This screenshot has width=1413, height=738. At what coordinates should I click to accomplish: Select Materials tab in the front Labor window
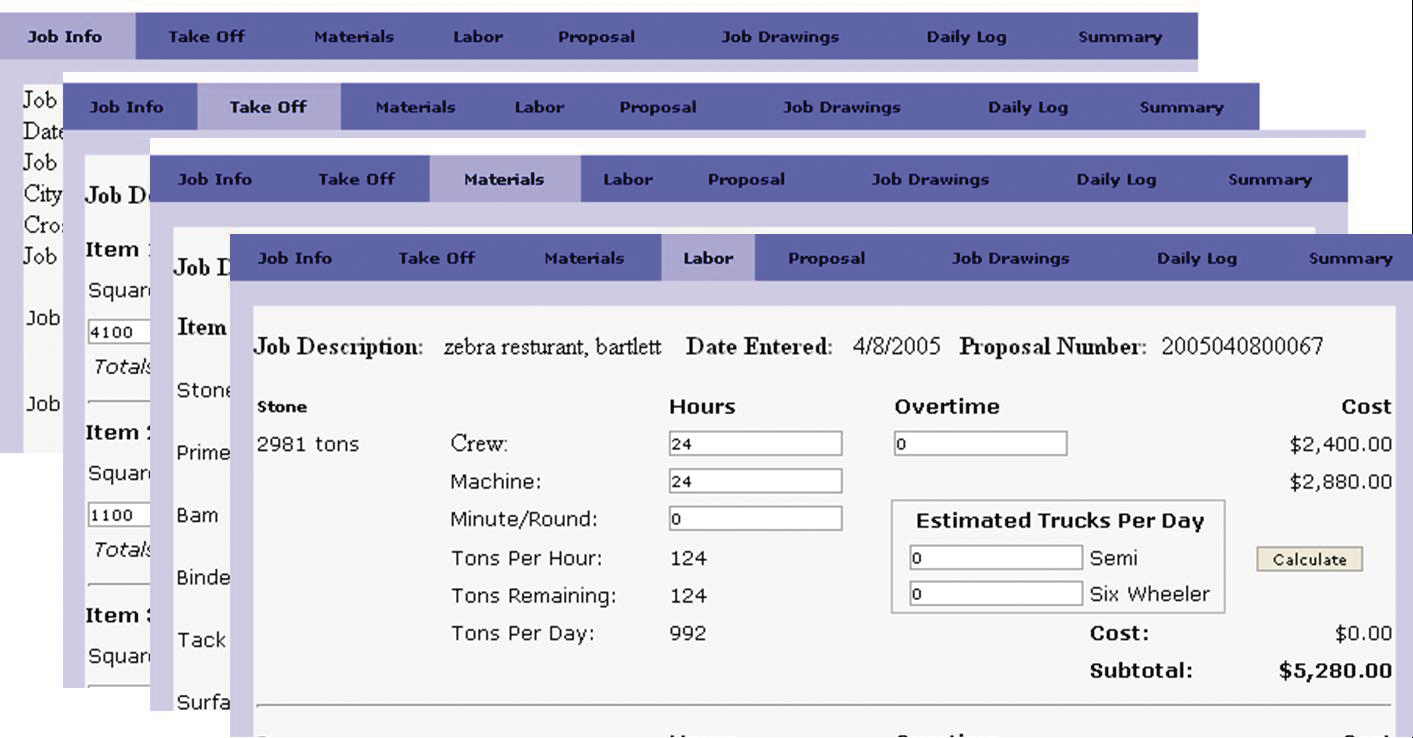tap(584, 258)
